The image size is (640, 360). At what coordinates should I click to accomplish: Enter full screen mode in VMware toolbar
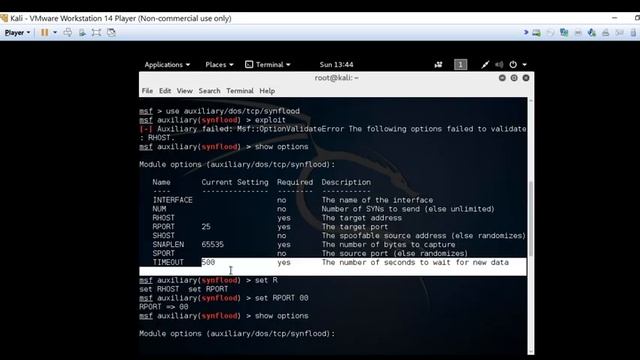96,33
